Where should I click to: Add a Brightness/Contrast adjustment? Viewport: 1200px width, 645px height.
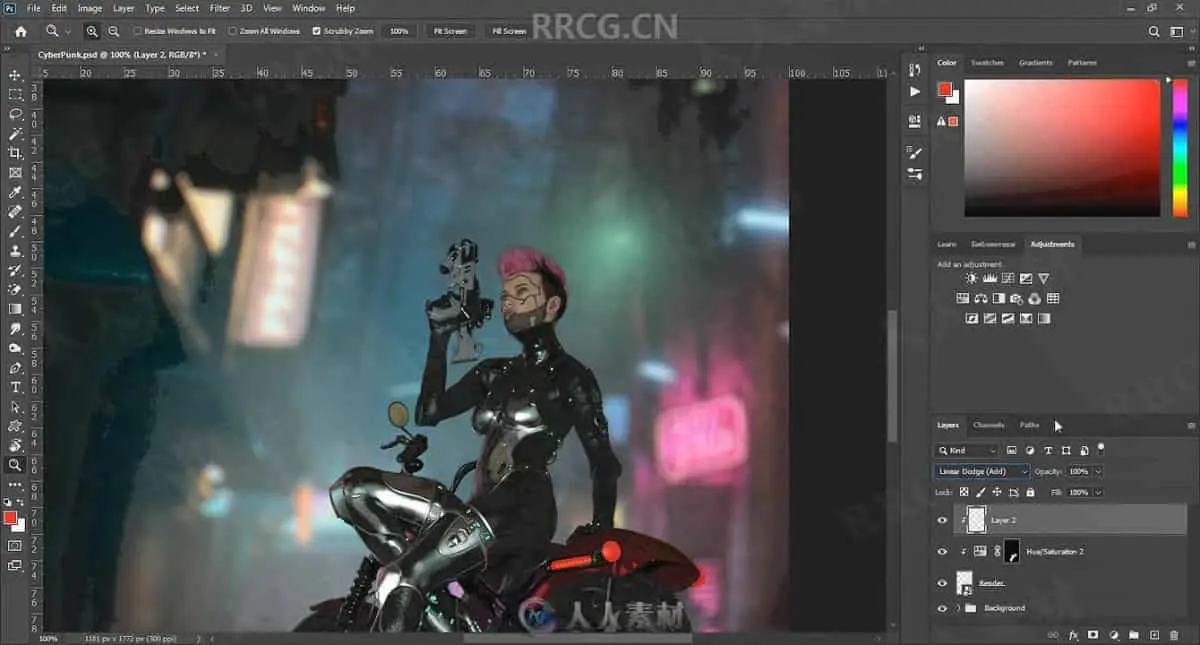971,278
